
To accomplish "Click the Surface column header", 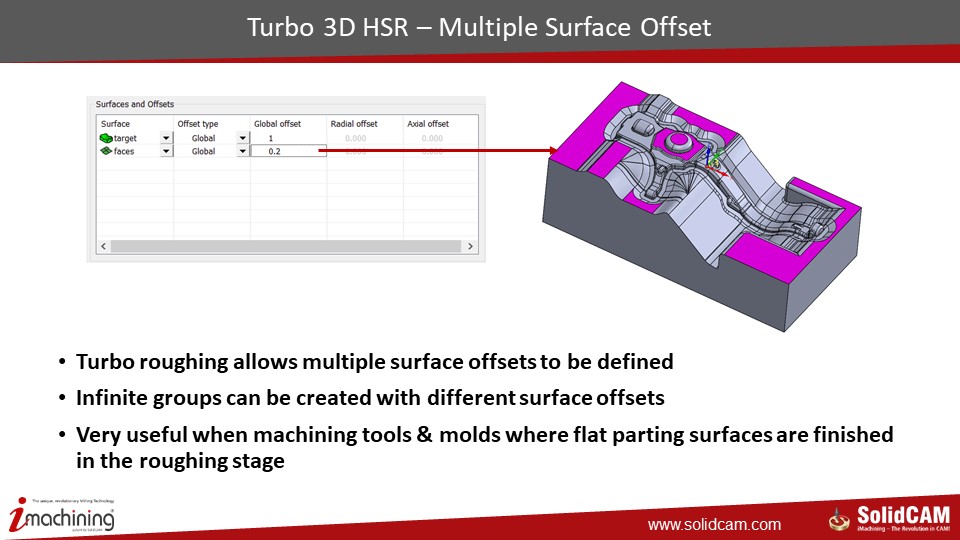I will point(116,124).
